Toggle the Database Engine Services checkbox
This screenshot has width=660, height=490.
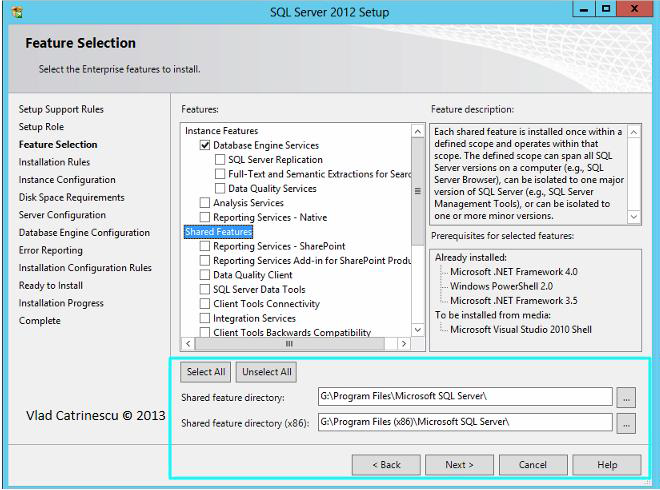tap(205, 145)
